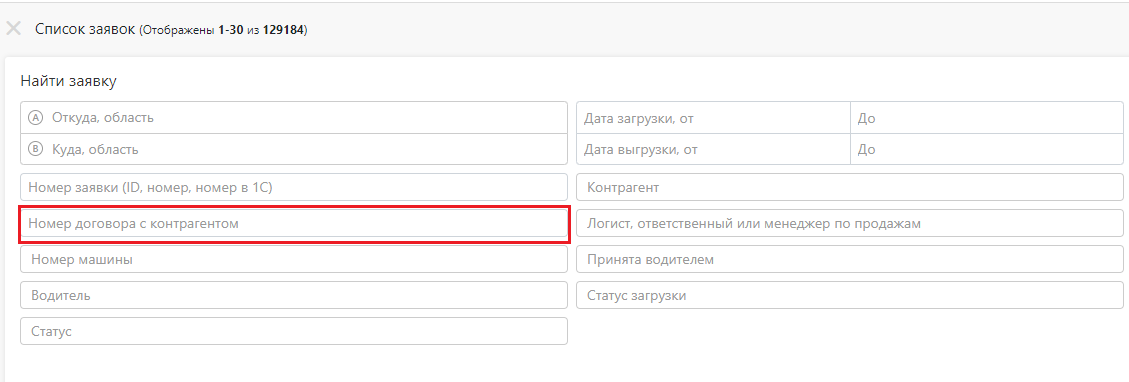Click the circled A origin icon
The height and width of the screenshot is (382, 1129).
35,117
